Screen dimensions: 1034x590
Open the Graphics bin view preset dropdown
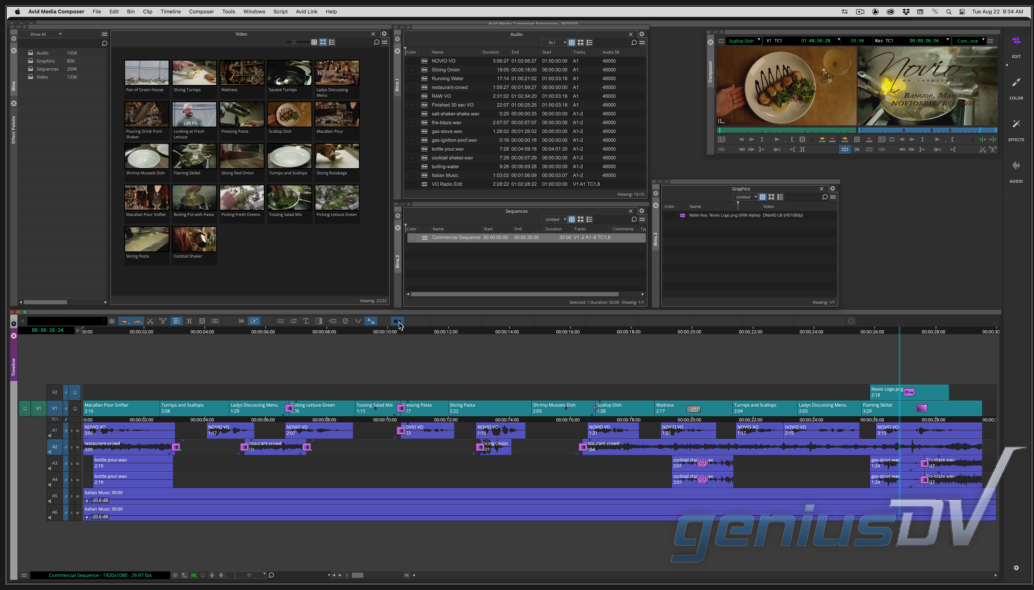click(x=746, y=197)
